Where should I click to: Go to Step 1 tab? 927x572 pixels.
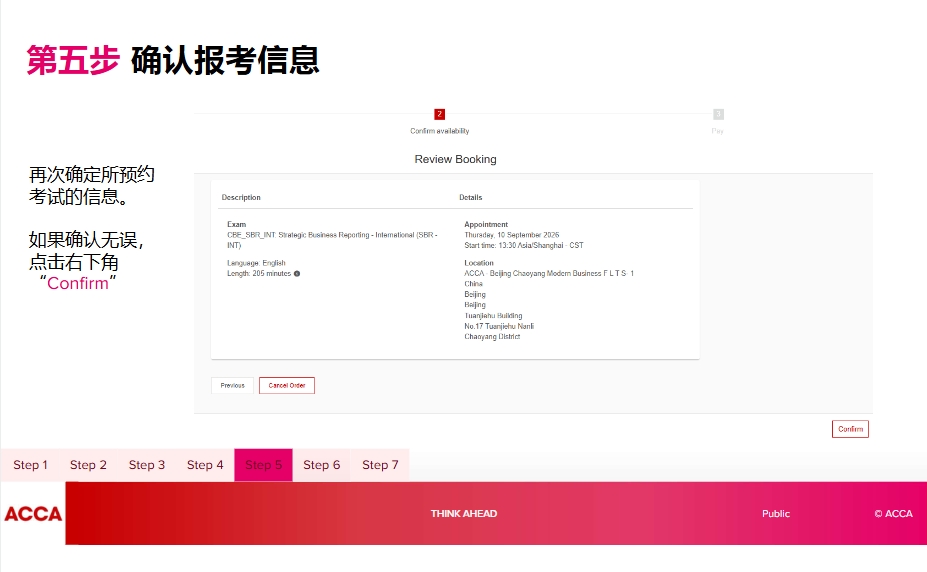pos(30,465)
